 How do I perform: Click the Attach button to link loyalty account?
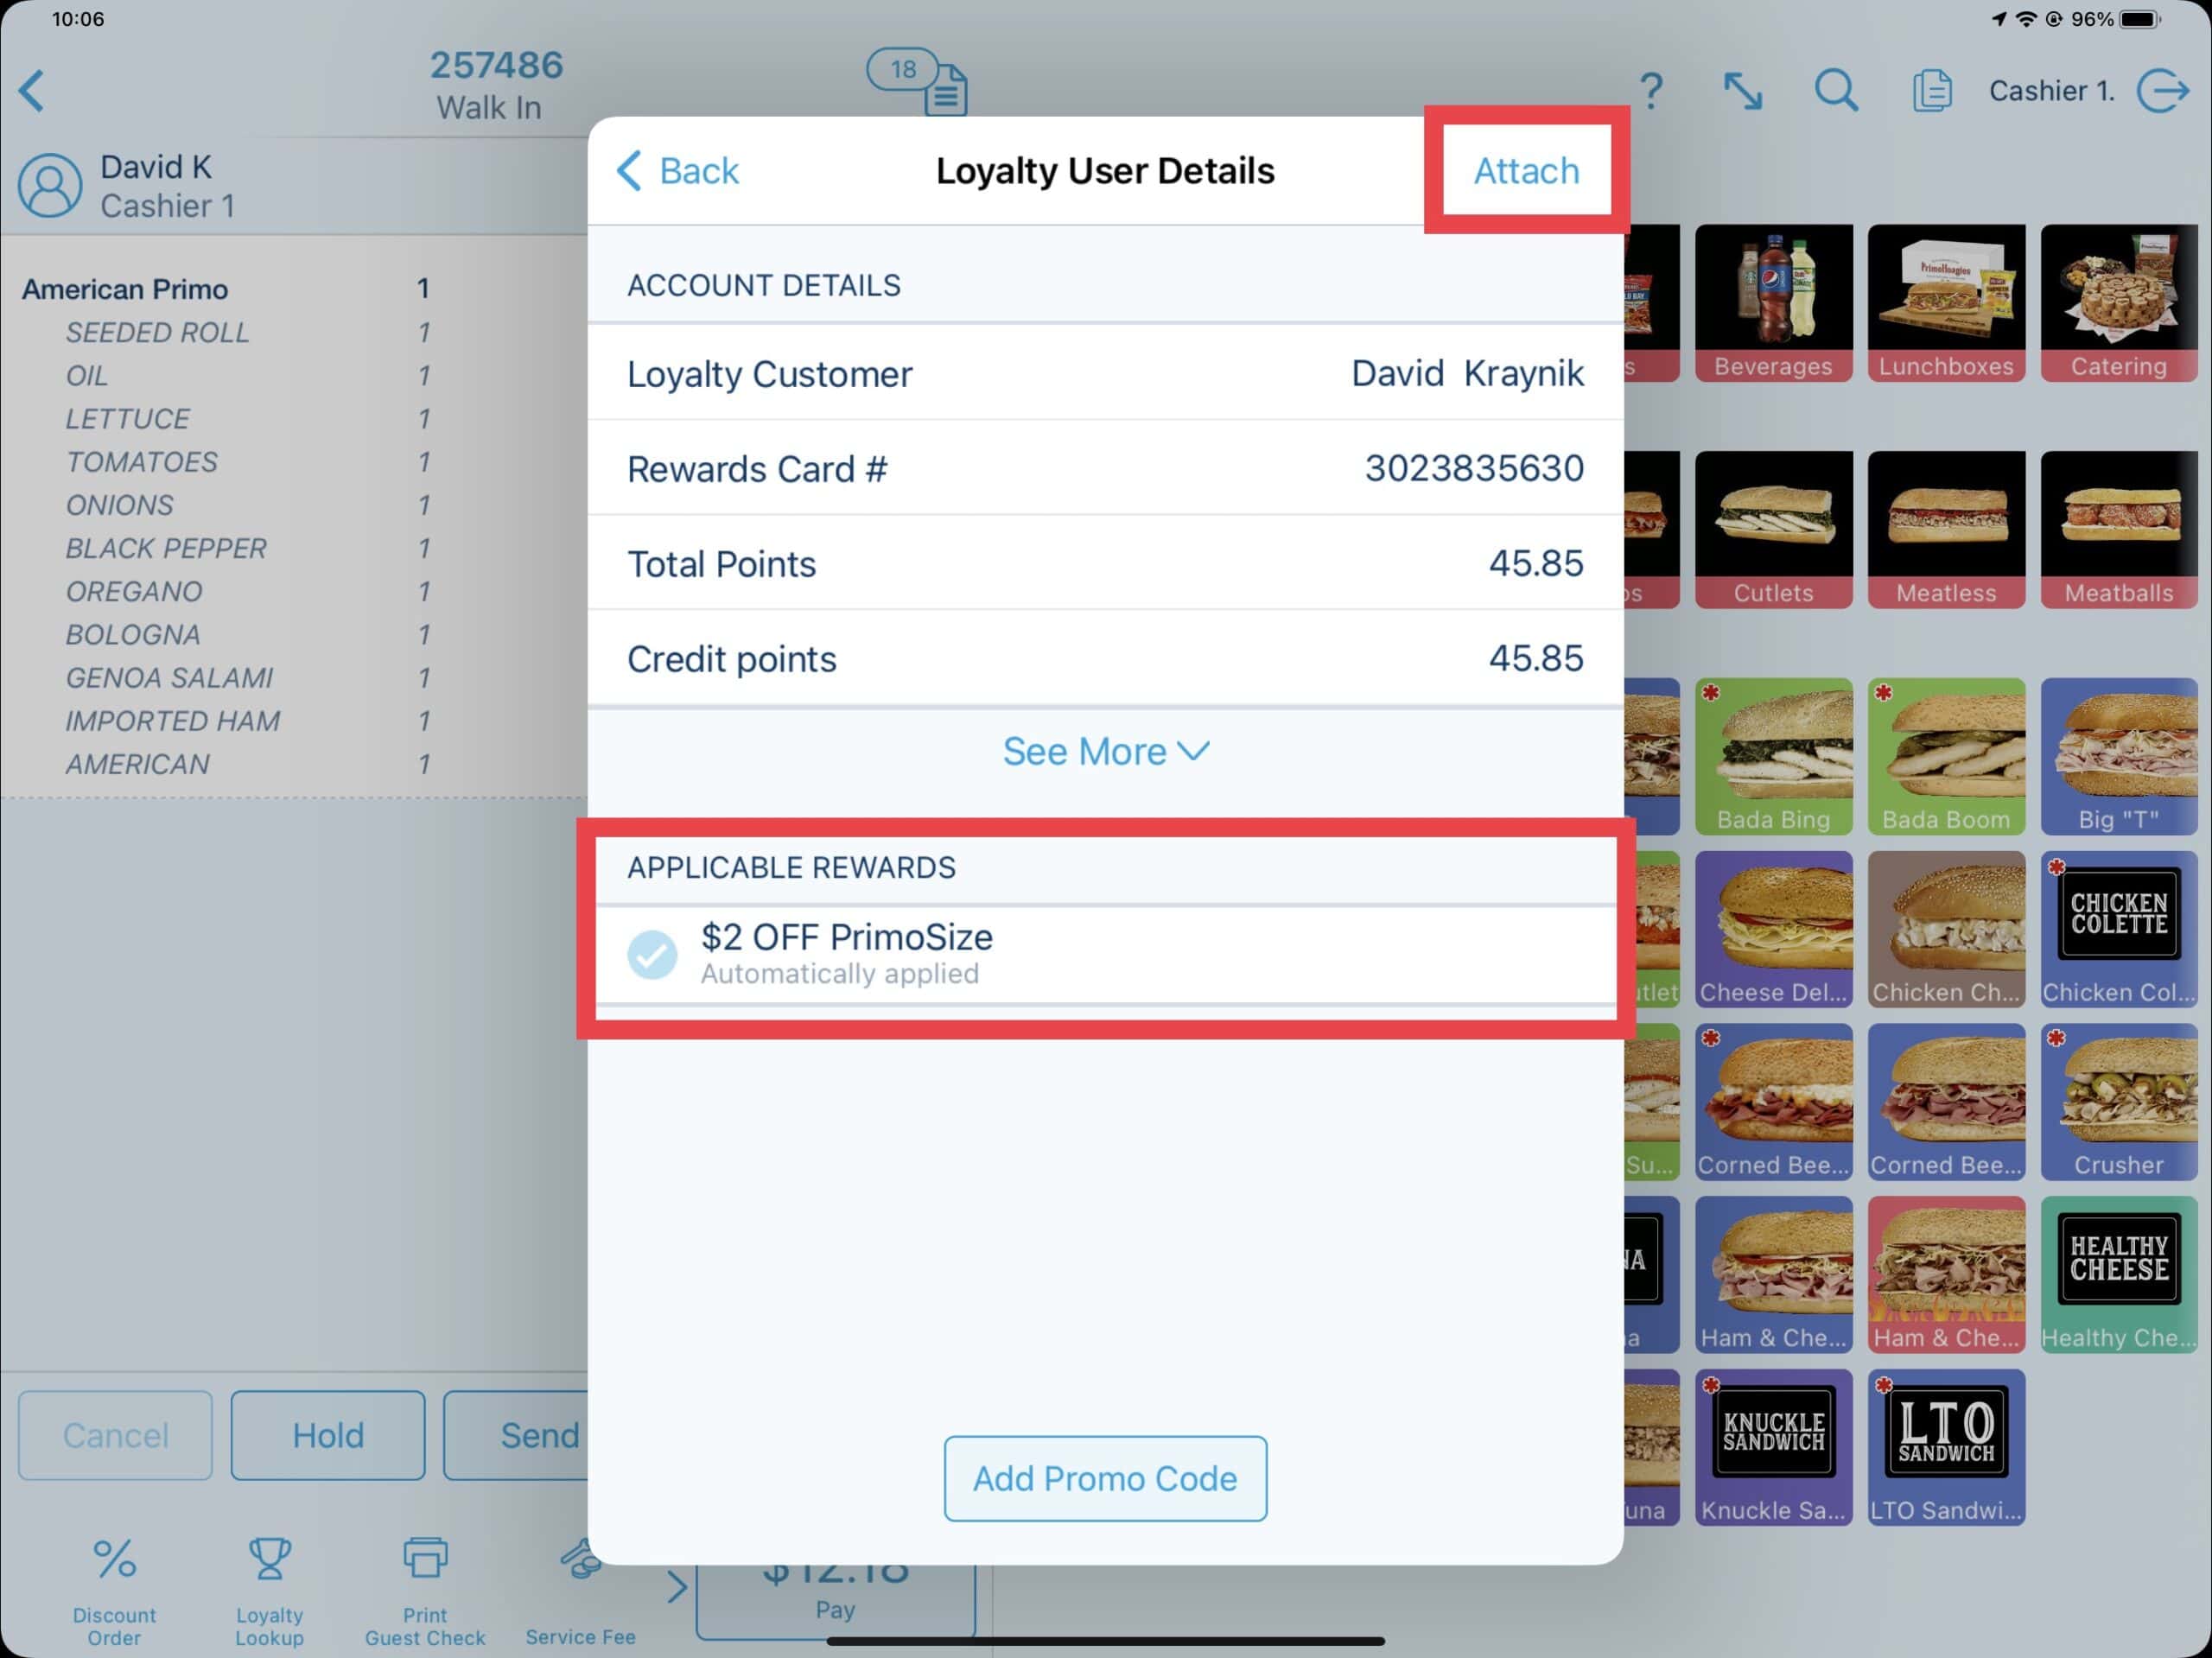[x=1524, y=169]
